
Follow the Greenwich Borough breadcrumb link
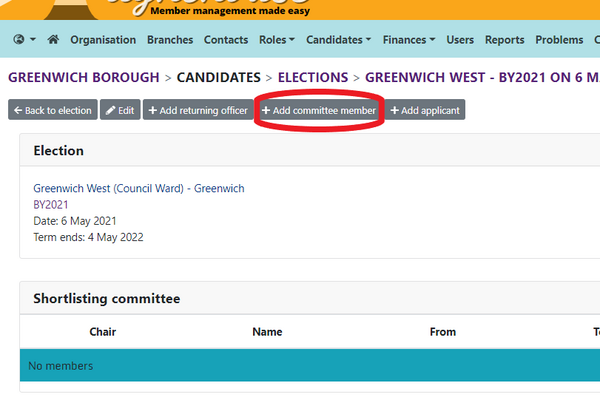(x=84, y=77)
